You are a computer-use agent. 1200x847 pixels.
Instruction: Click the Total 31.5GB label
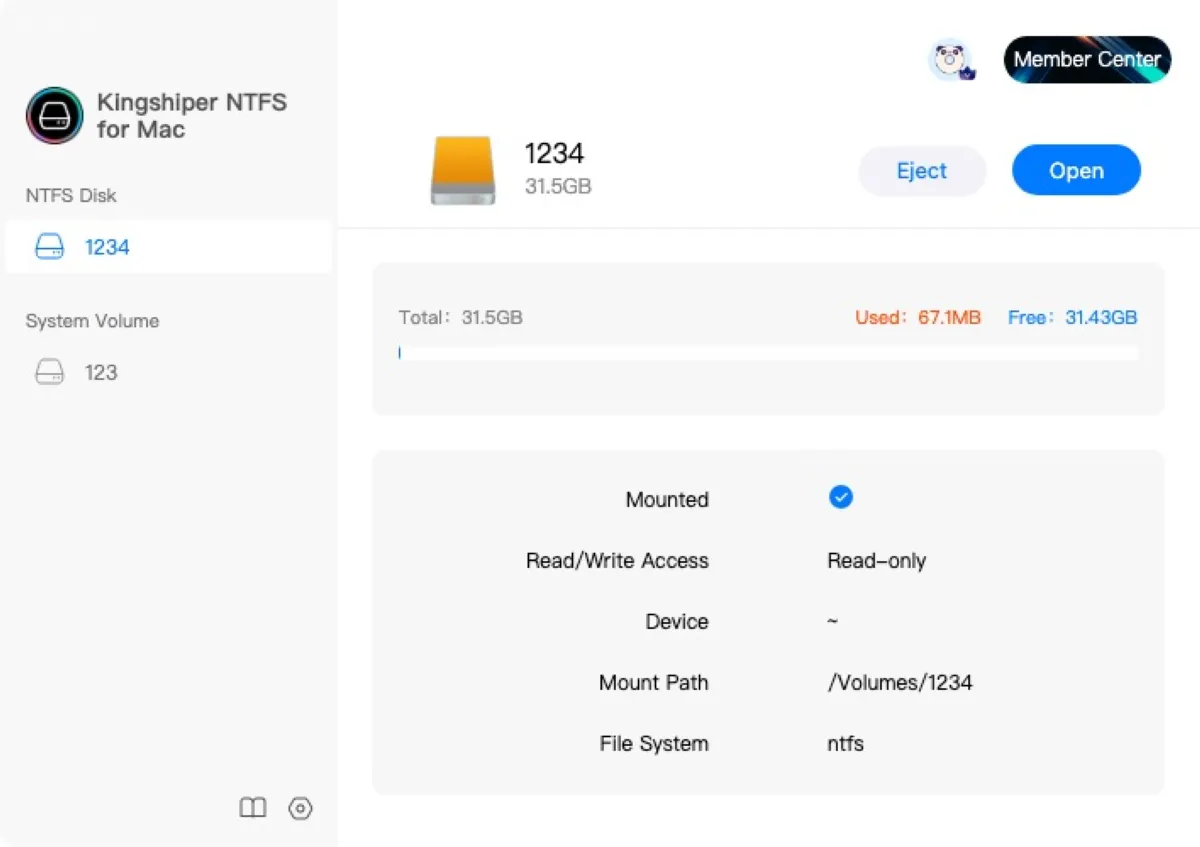(460, 318)
